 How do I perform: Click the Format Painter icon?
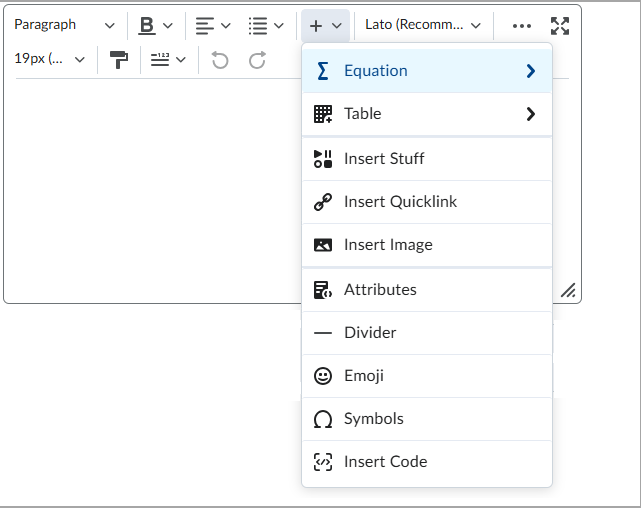[119, 60]
